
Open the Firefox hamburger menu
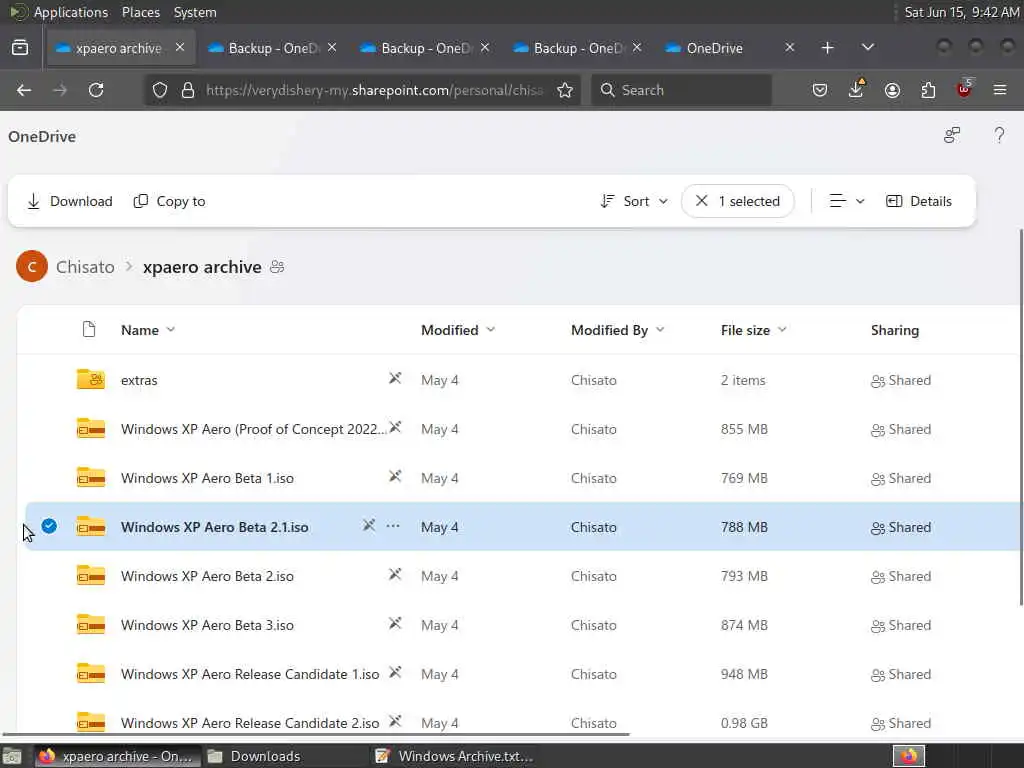point(1000,90)
